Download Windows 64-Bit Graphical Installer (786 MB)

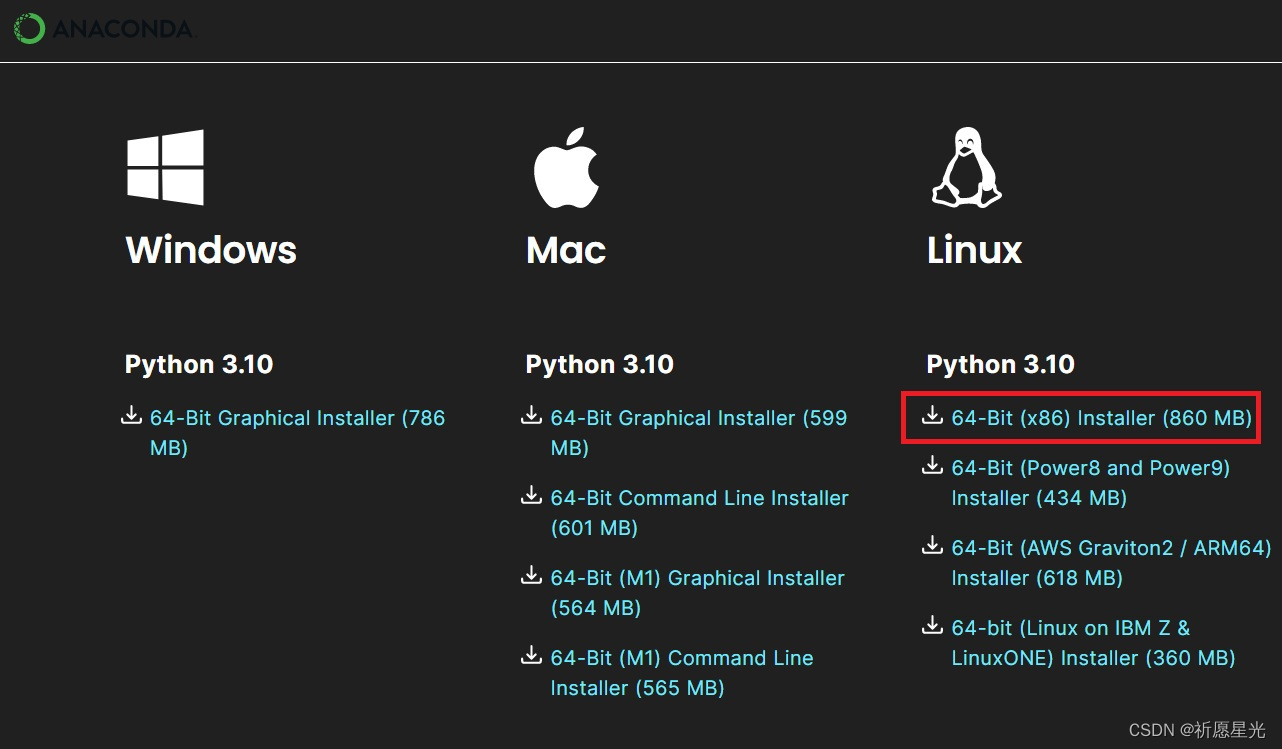pyautogui.click(x=298, y=433)
